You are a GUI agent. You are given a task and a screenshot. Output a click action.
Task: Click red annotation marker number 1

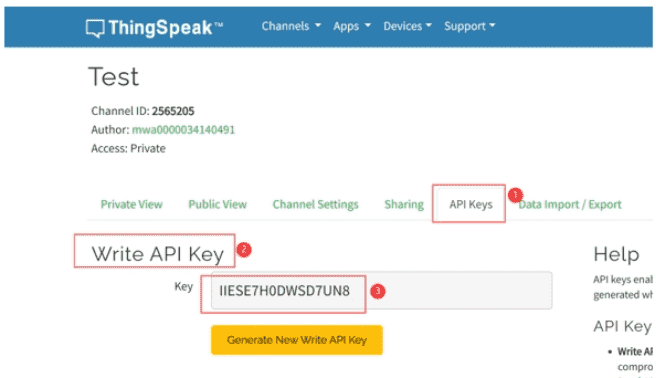pyautogui.click(x=515, y=194)
